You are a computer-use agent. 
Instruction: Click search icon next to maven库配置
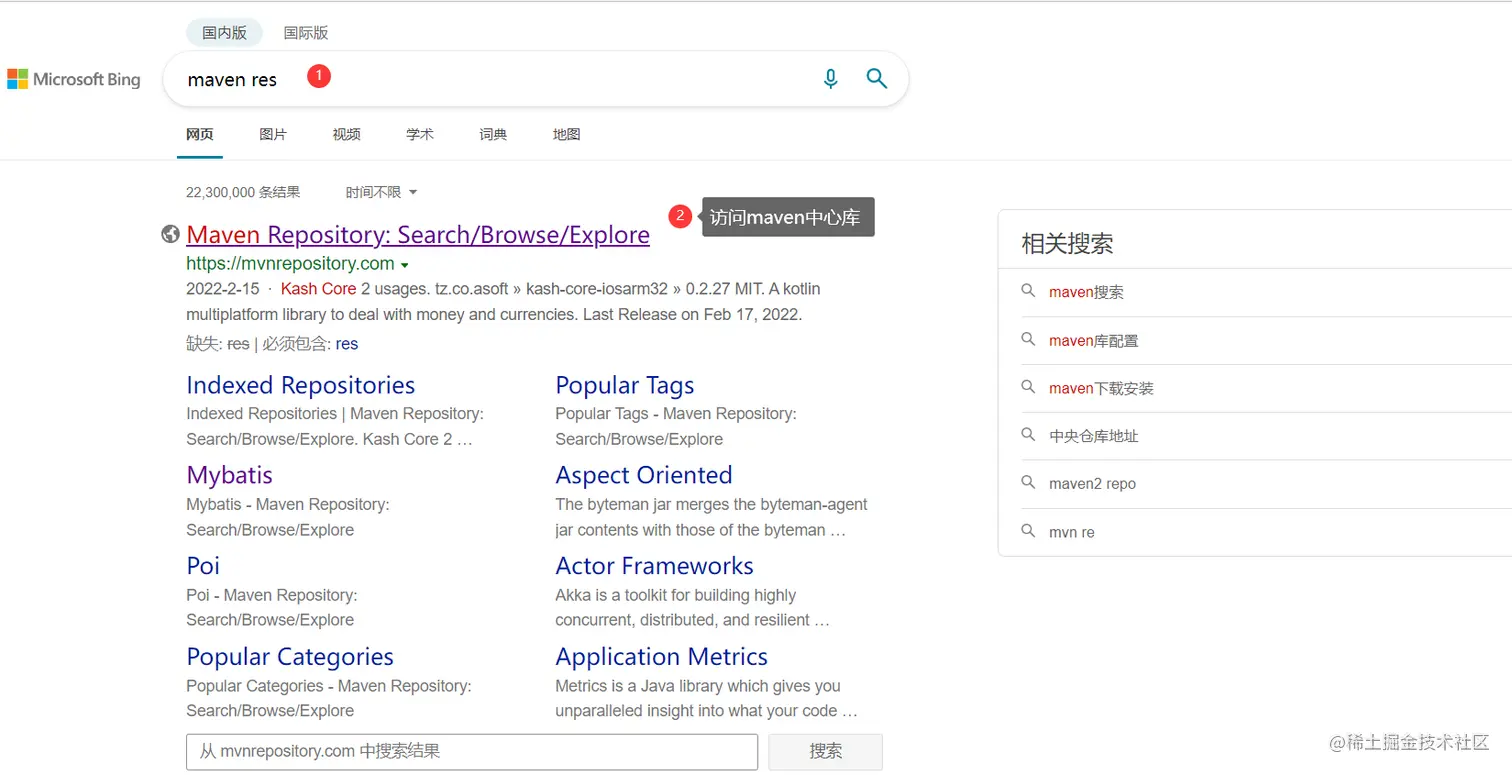(x=1028, y=340)
